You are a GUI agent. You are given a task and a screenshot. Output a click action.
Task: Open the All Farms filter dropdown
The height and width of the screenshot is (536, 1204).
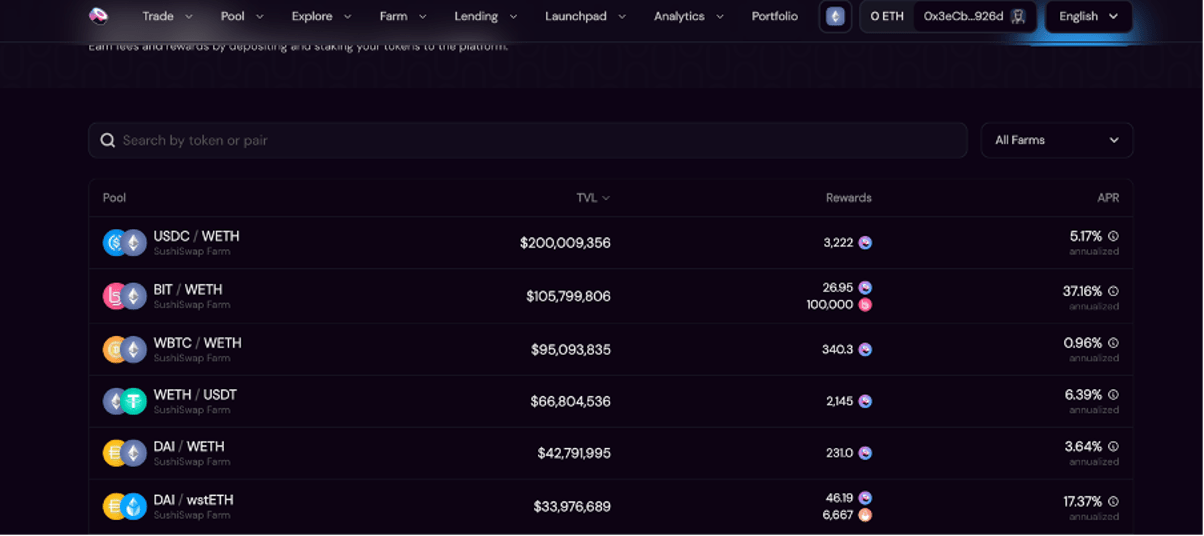[x=1056, y=140]
